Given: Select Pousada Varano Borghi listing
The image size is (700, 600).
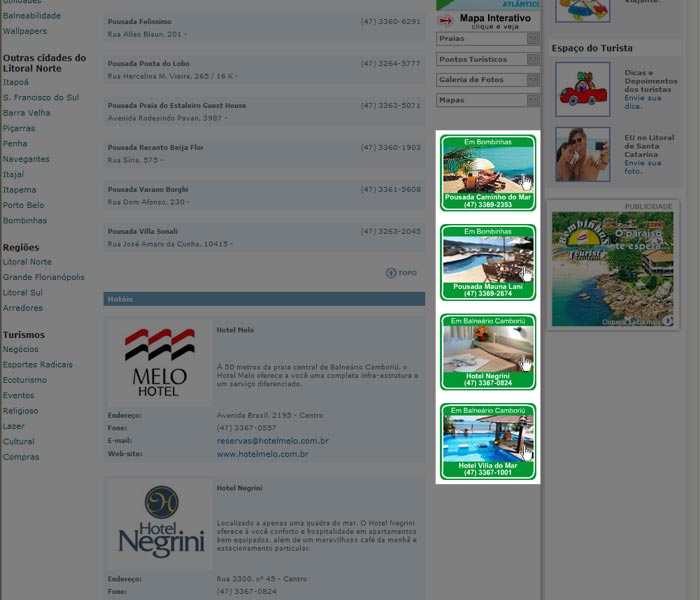Looking at the screenshot, I should (x=264, y=196).
